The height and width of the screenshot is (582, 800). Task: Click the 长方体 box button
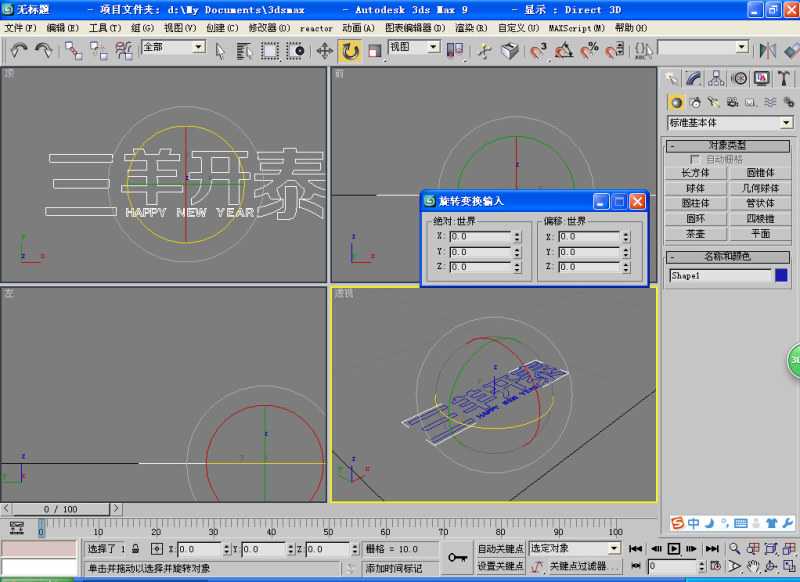(x=695, y=173)
